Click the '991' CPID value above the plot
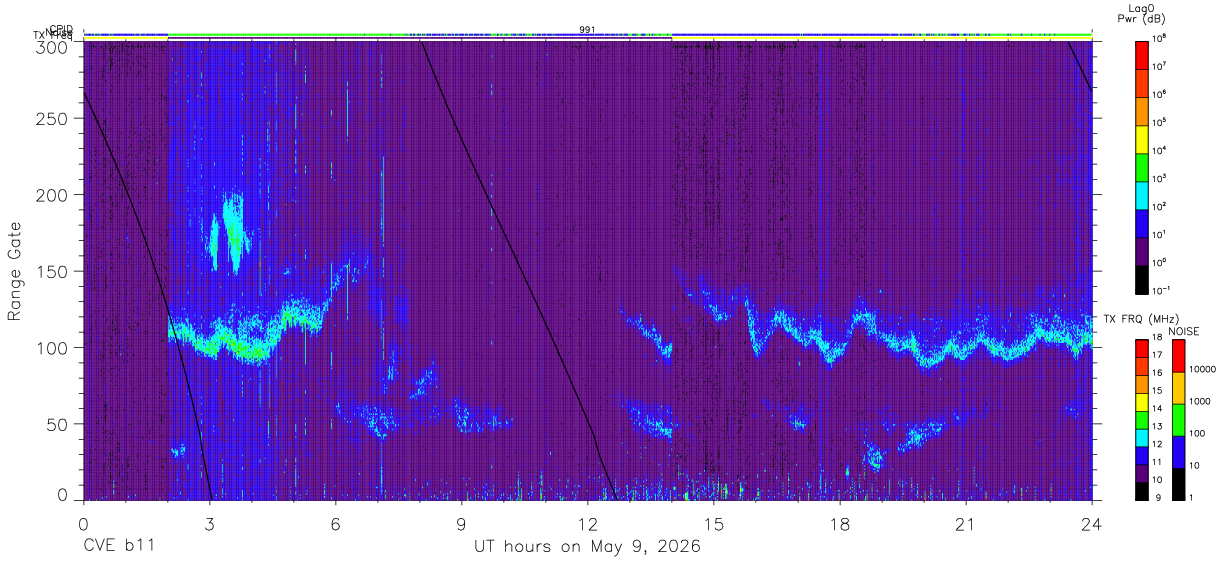1228x567 pixels. tap(588, 29)
